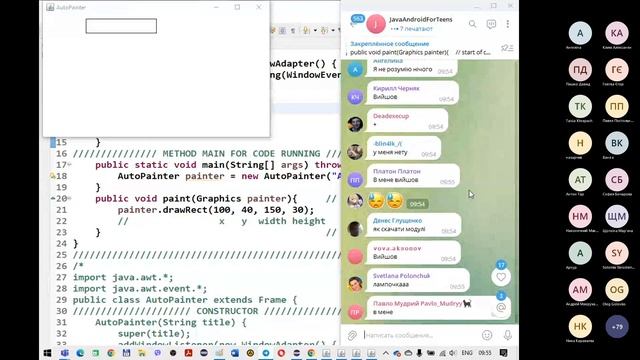This screenshot has width=640, height=360.
Task: Open the emoji picker smiley icon
Action: 487,335
